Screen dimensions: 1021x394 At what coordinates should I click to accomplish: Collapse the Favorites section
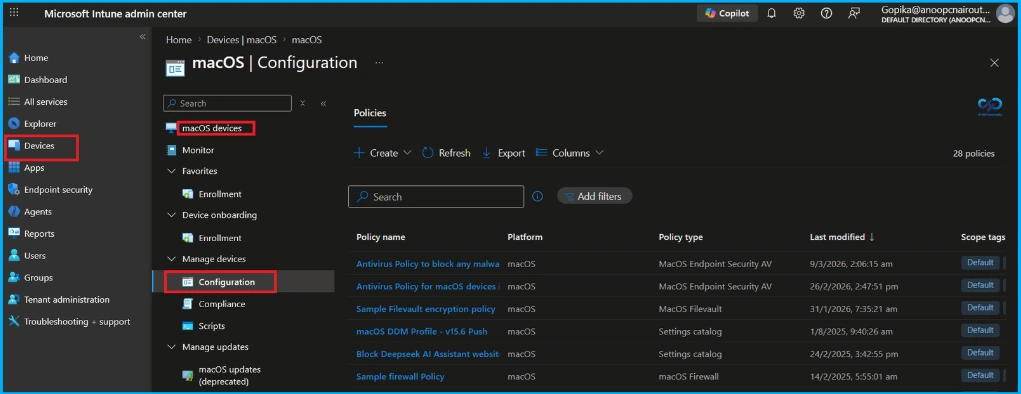click(x=171, y=171)
